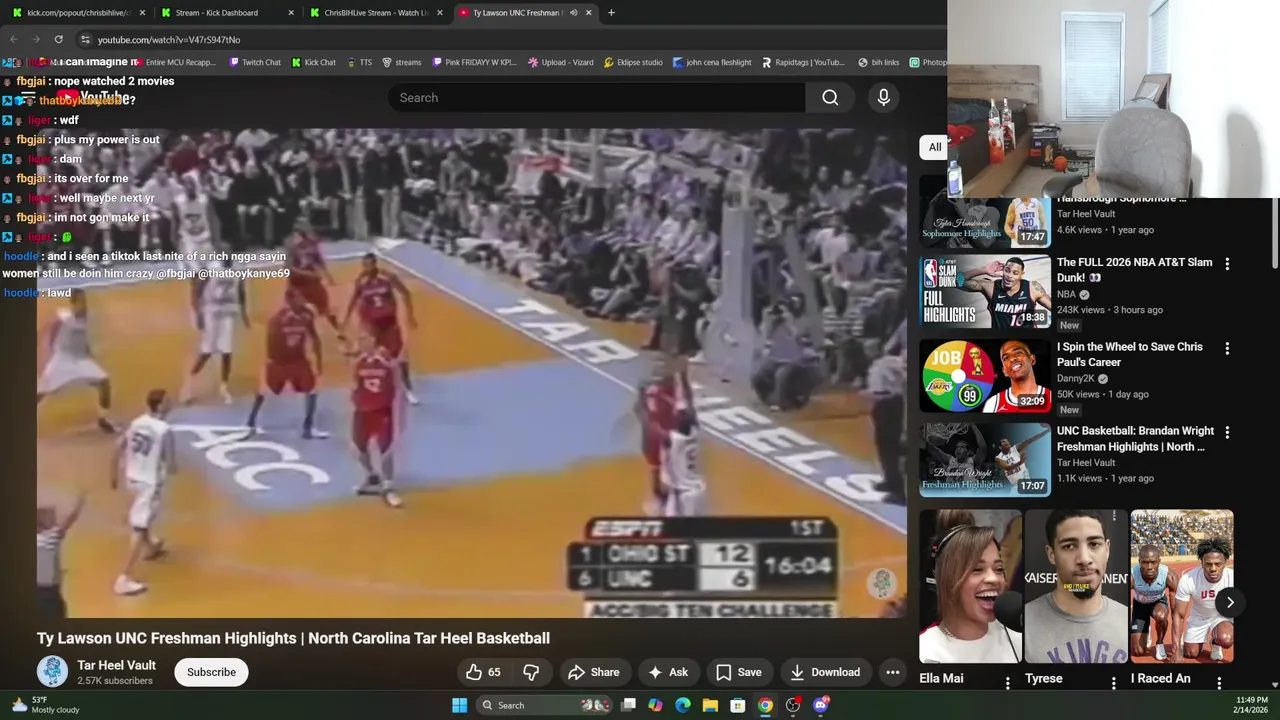The image size is (1280, 720).
Task: Download the Ty Lawson video
Action: pos(825,672)
